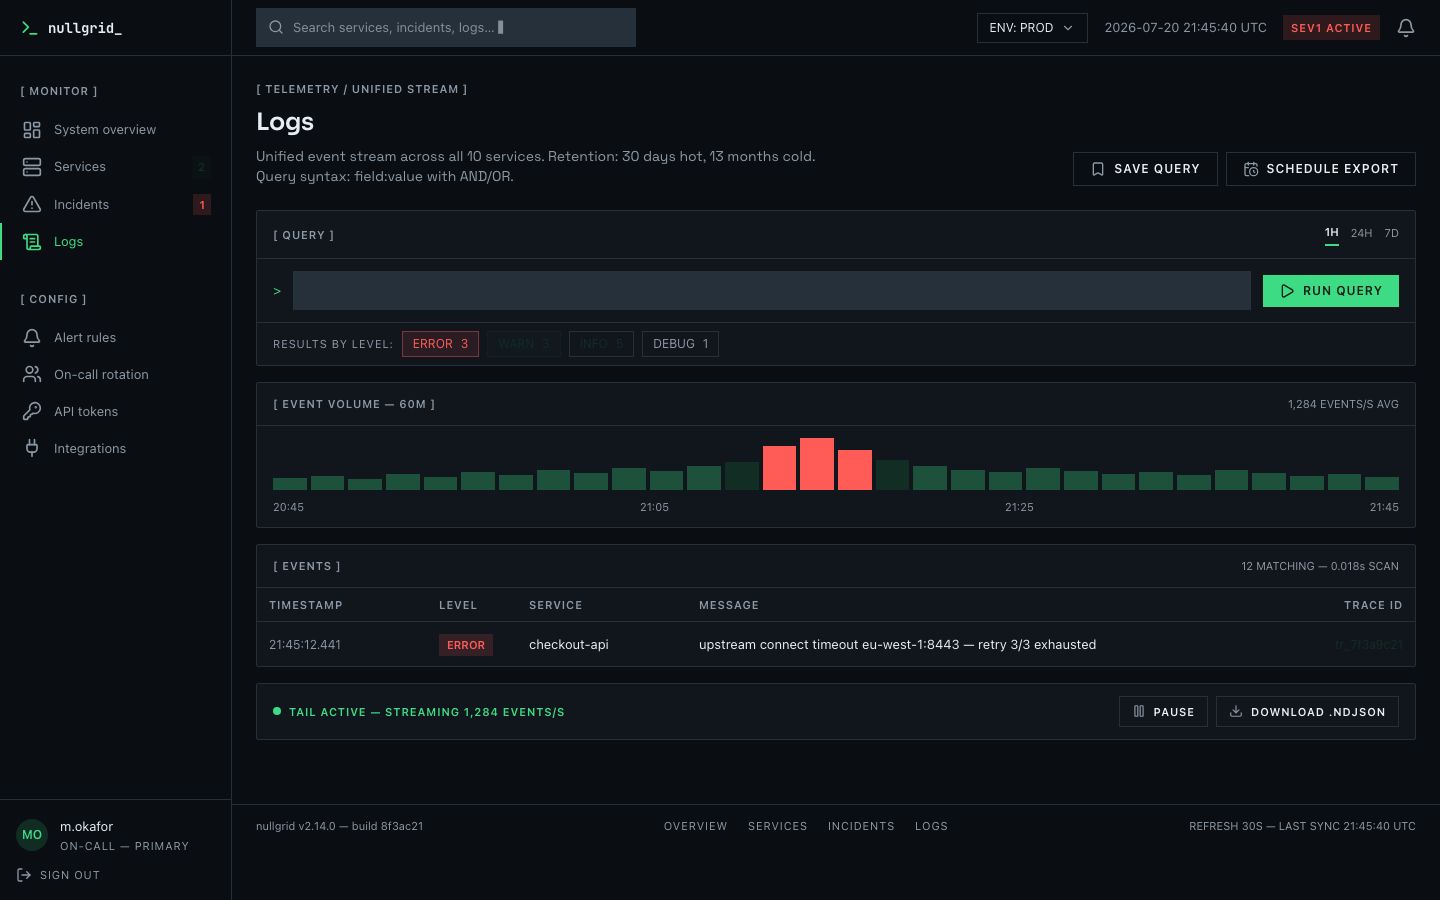Click the bookmark icon on Save Query
Viewport: 1440px width, 900px height.
click(1098, 169)
